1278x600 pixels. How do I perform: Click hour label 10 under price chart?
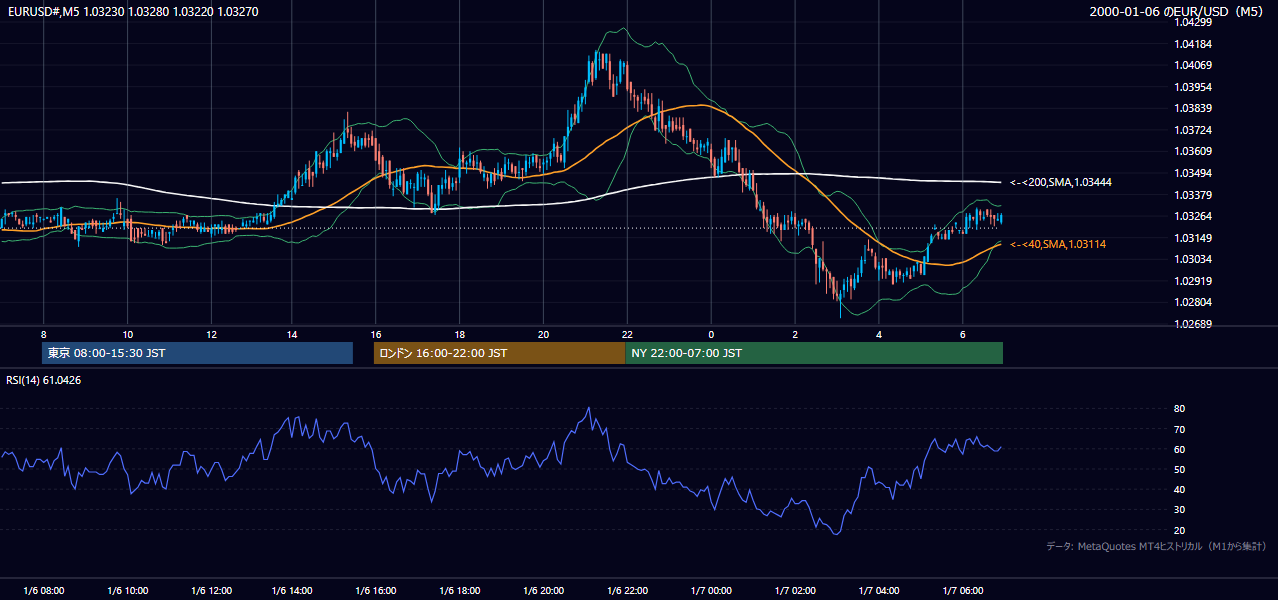click(127, 334)
